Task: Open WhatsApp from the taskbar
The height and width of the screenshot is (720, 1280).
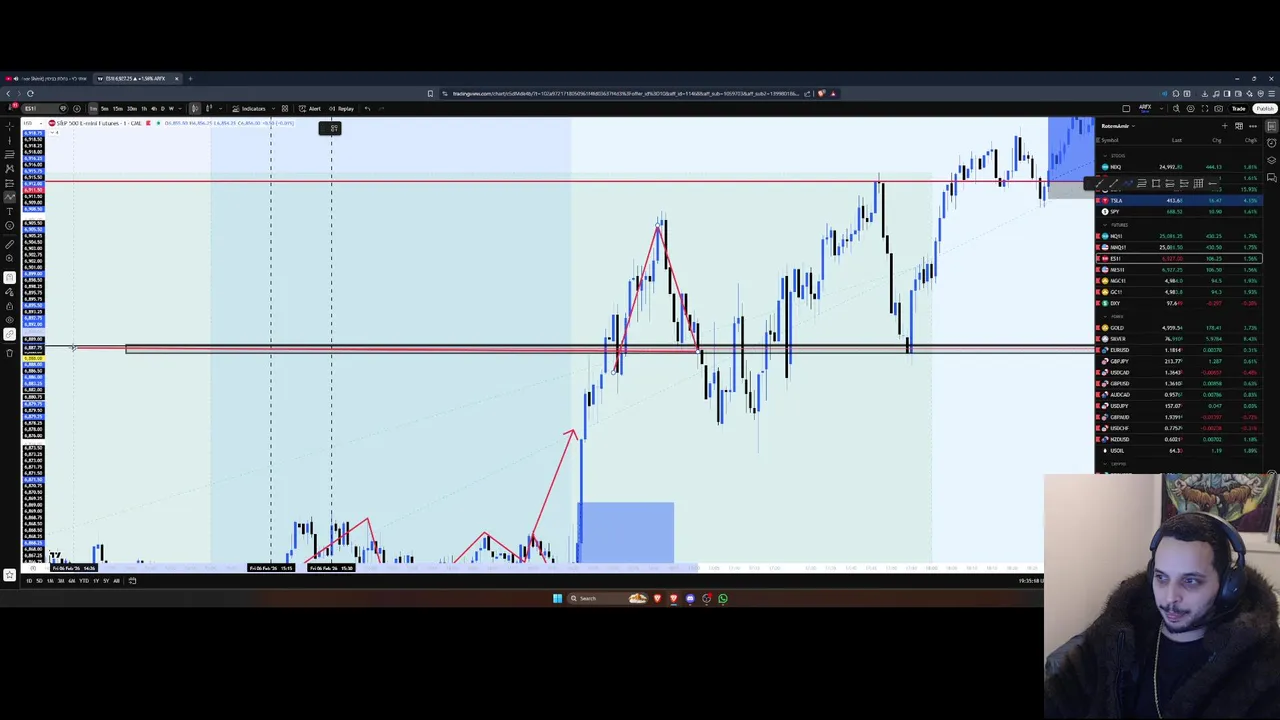Action: (x=722, y=598)
